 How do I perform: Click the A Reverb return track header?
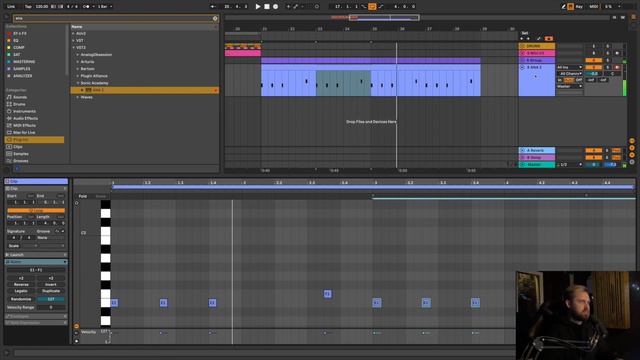pyautogui.click(x=536, y=150)
